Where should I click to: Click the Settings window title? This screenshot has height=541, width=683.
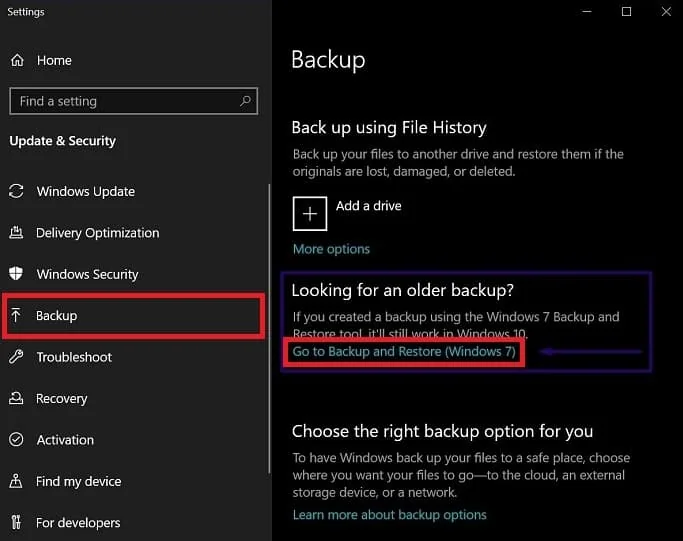[26, 12]
